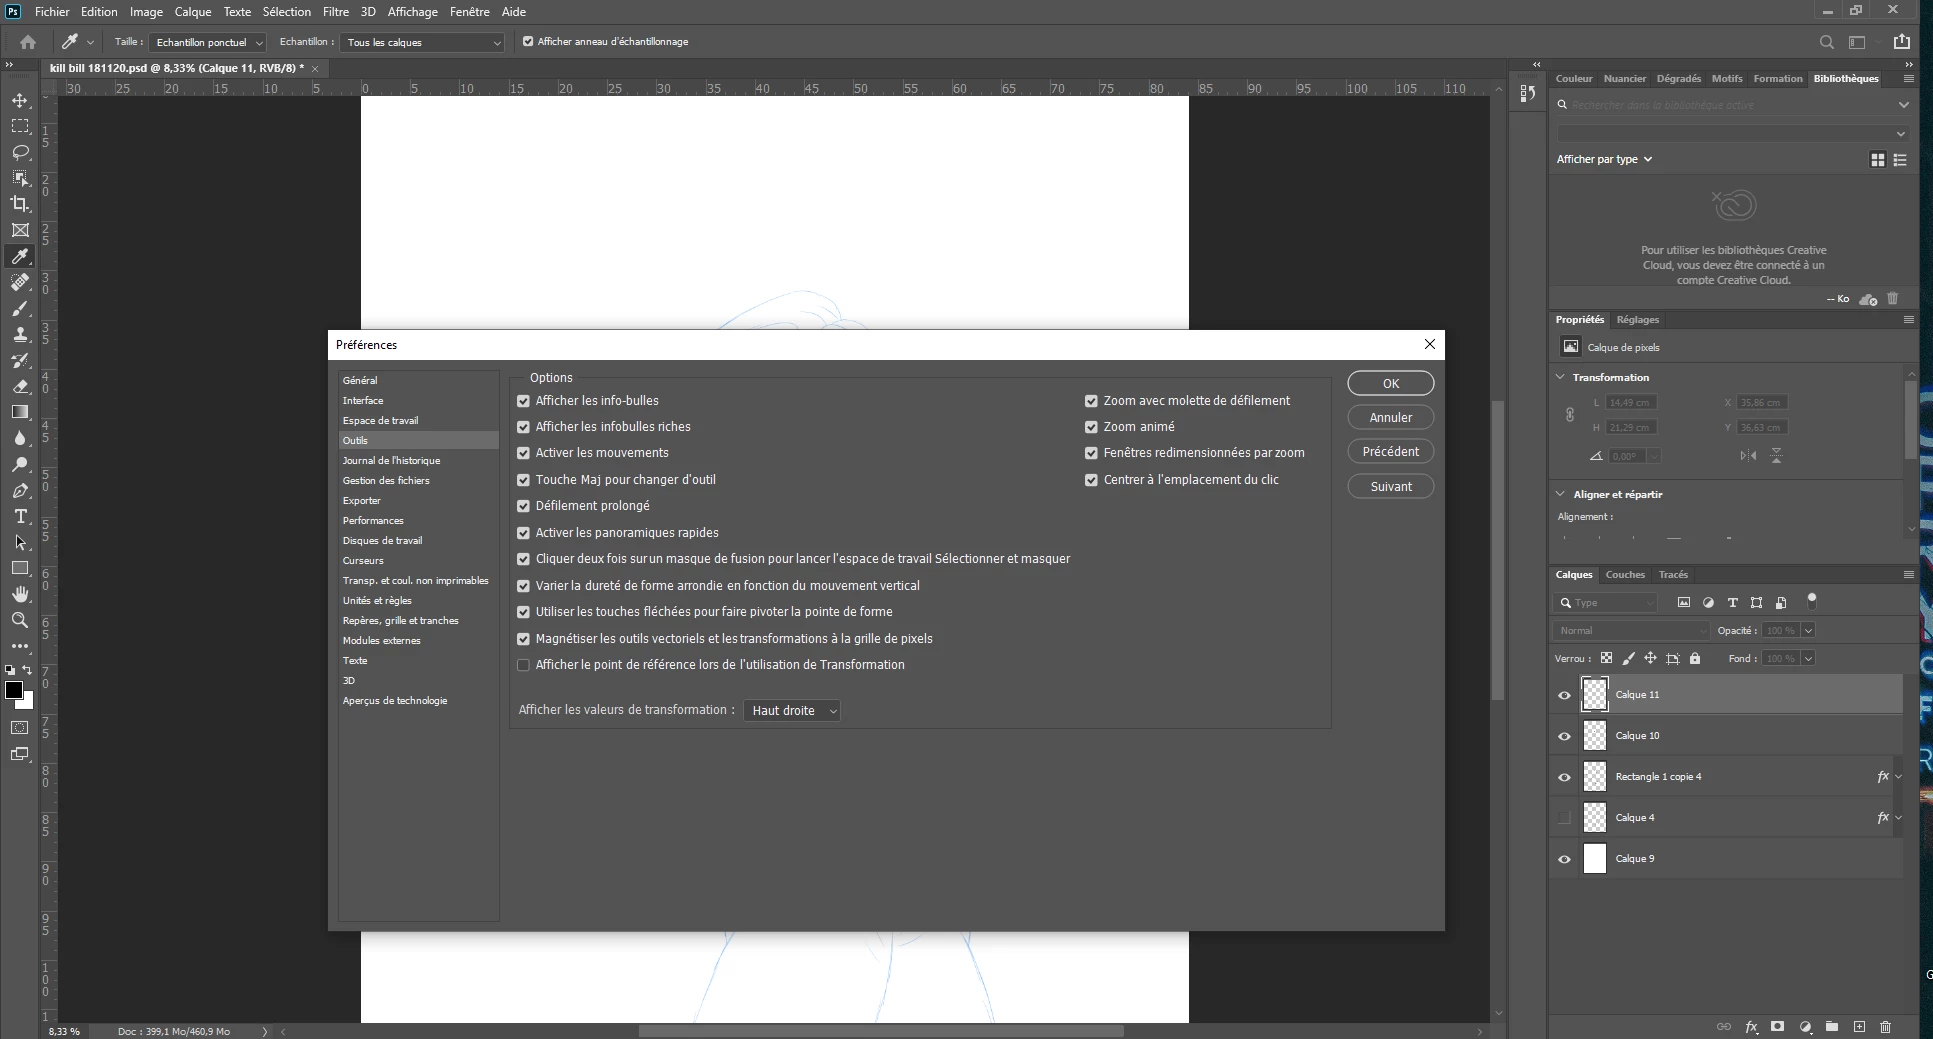Collapse the Transformation section

(x=1561, y=377)
